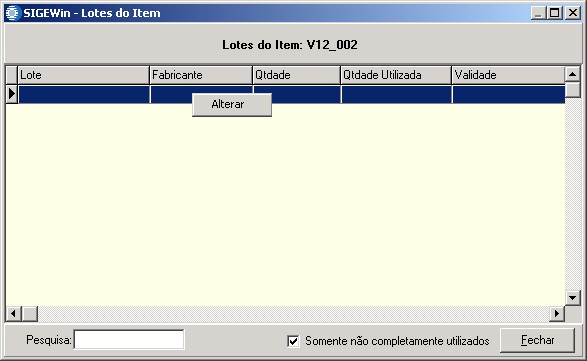The width and height of the screenshot is (587, 361).
Task: Click the horizontal scrollbar right arrow
Action: 557,313
